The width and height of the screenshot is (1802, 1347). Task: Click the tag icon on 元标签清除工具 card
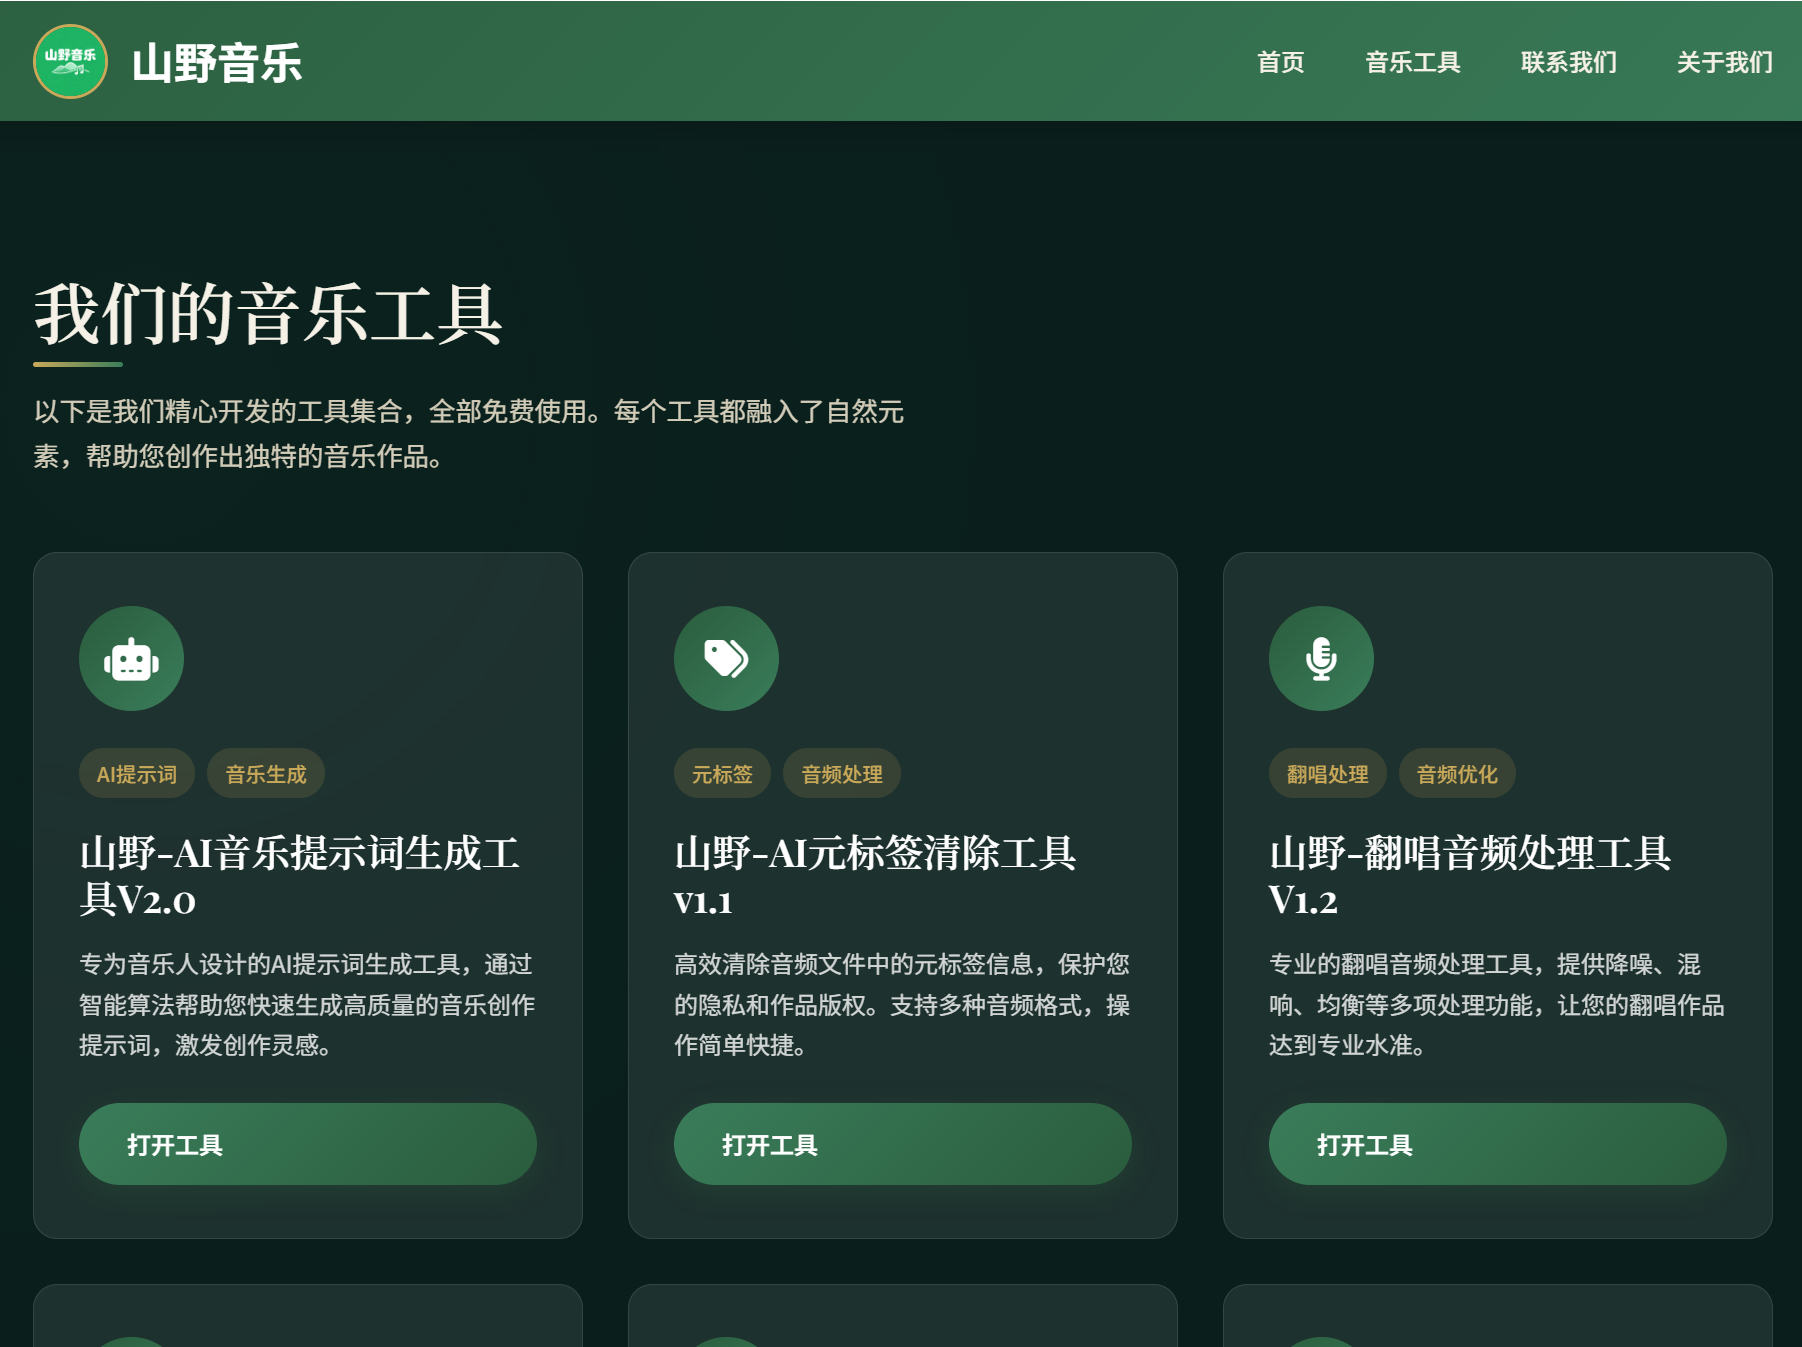click(726, 658)
